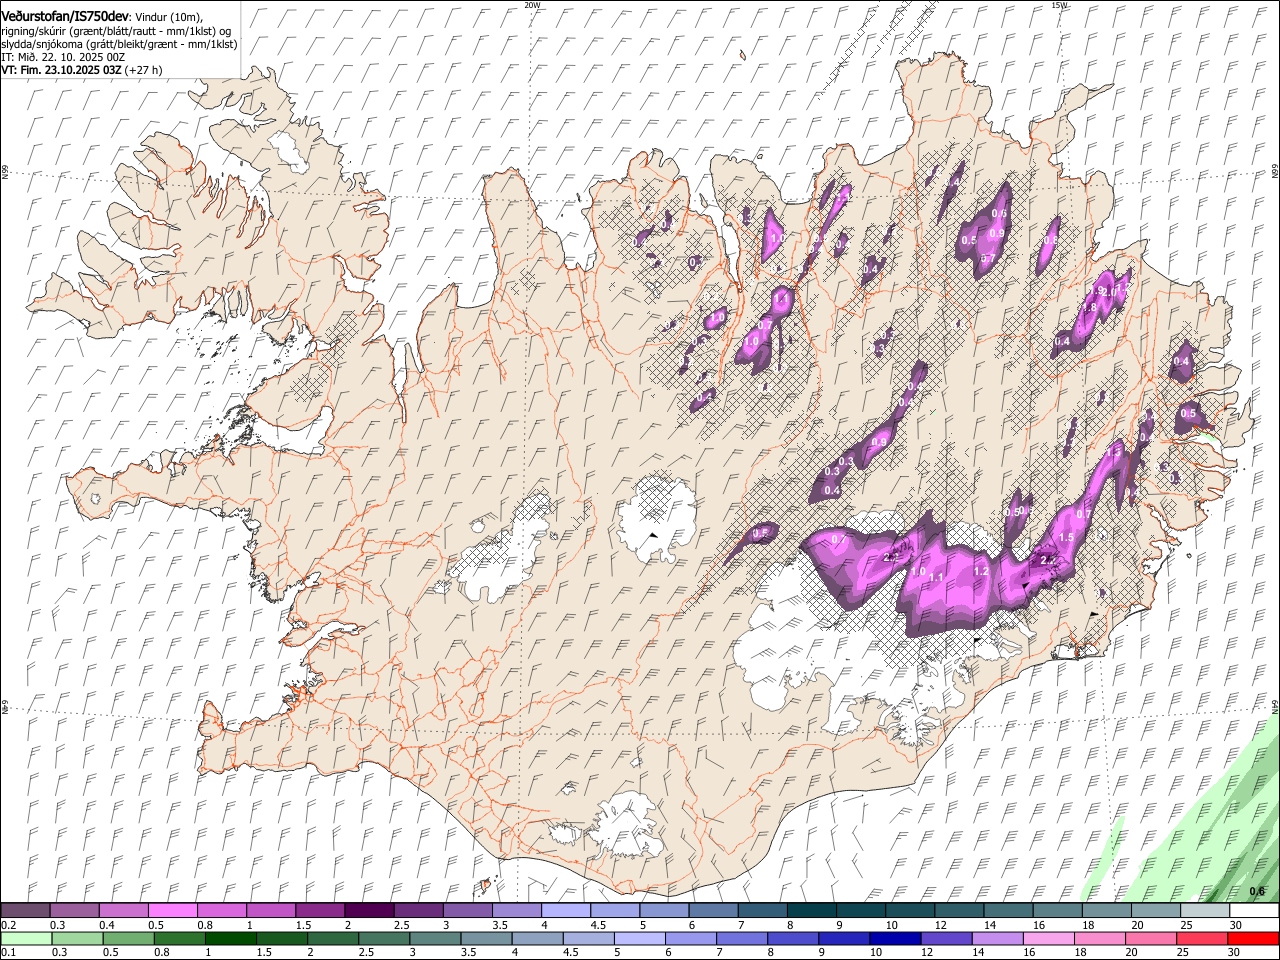Screen dimensions: 1280x960
Task: Select the light lavender upper legend swatch between 4 and 4.5
Action: (x=566, y=911)
